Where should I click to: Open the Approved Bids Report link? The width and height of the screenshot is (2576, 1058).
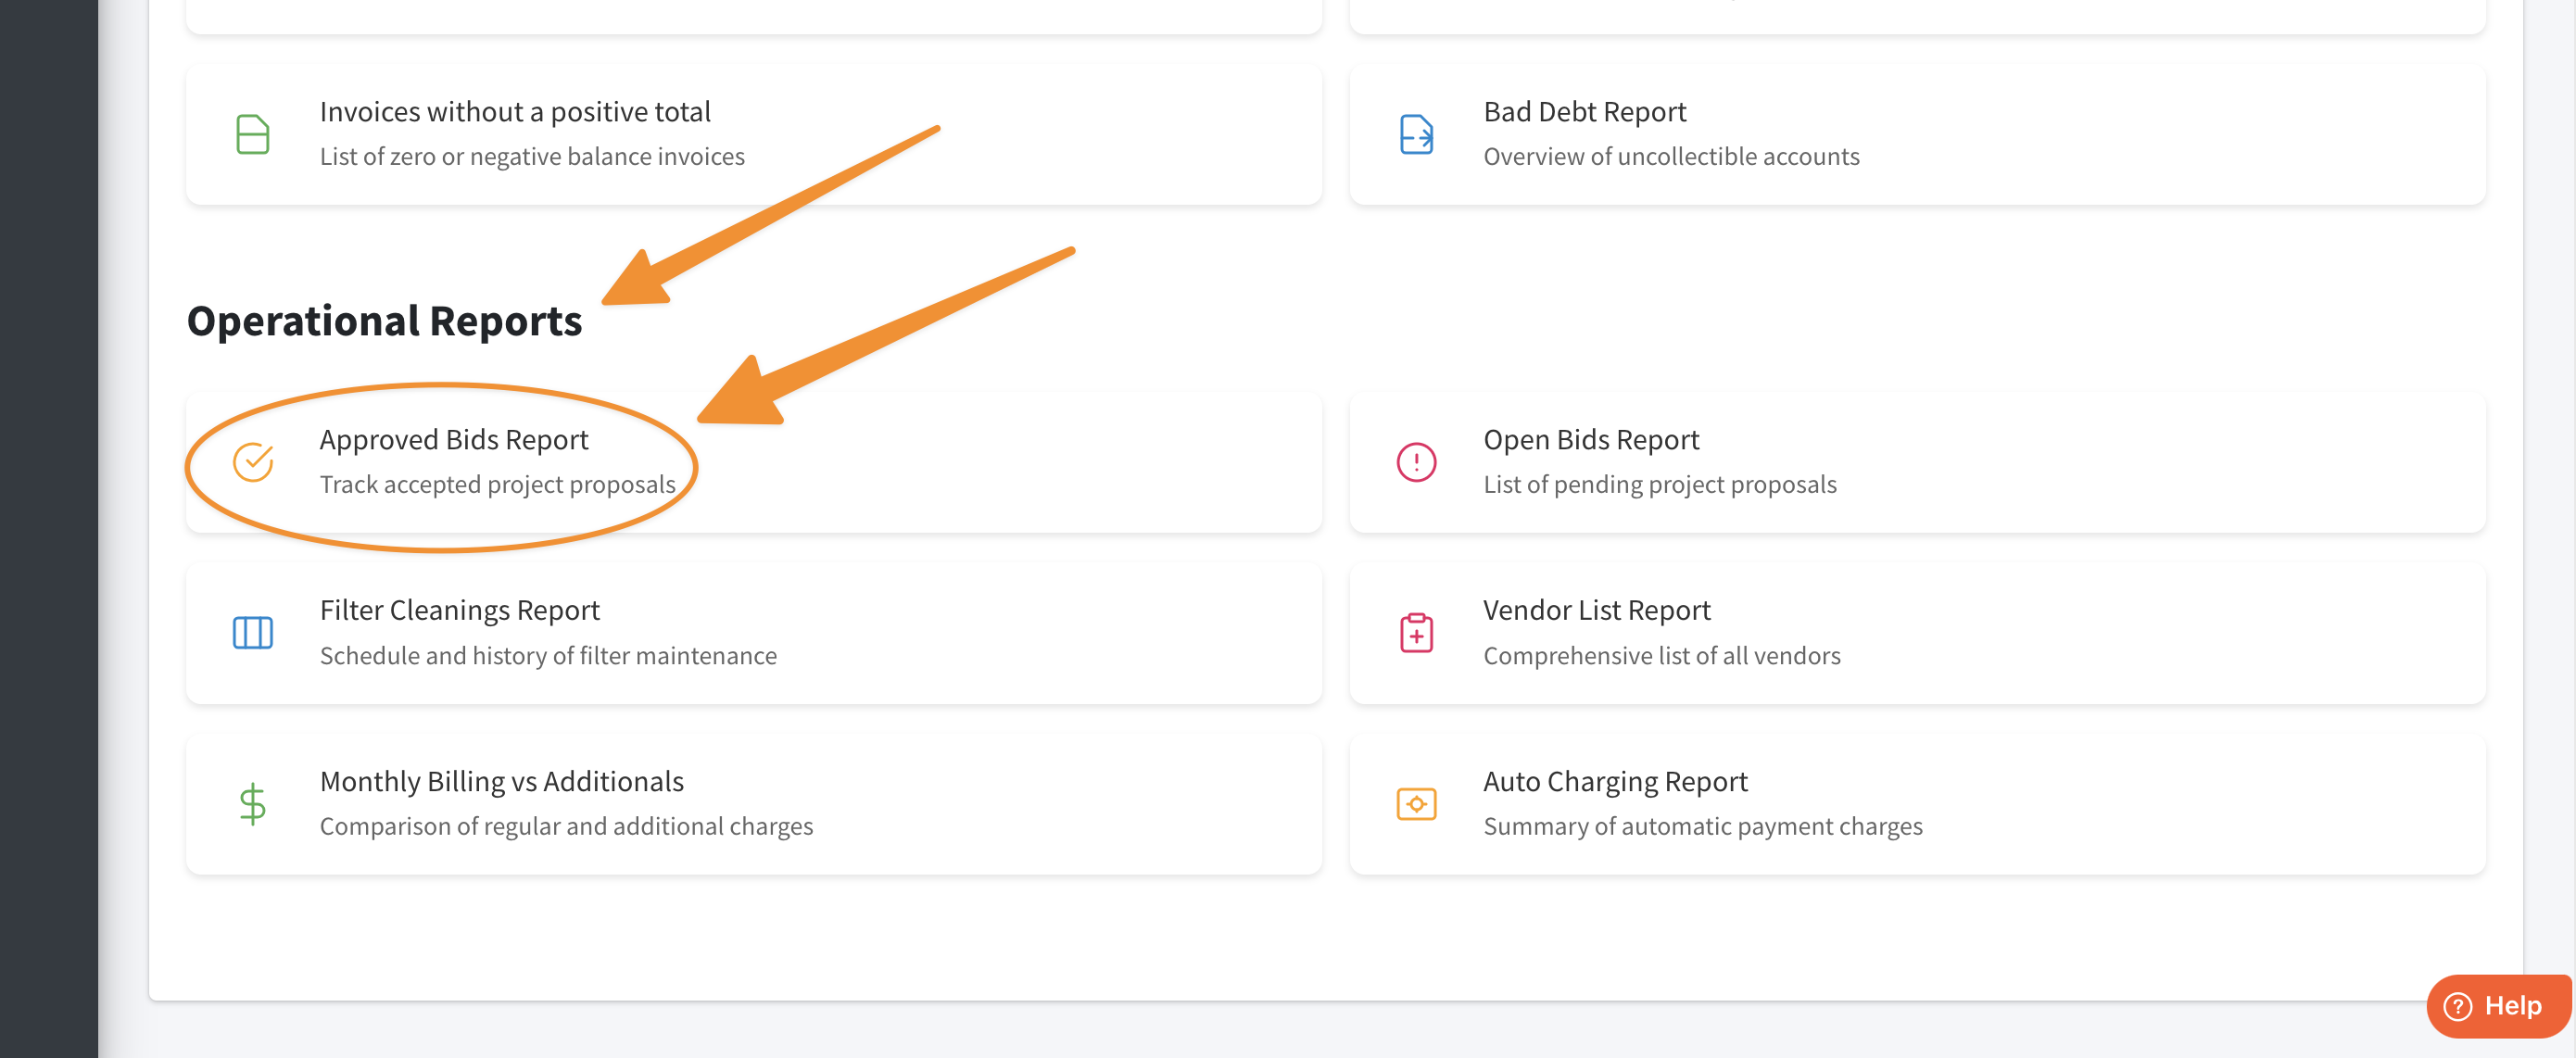tap(454, 440)
